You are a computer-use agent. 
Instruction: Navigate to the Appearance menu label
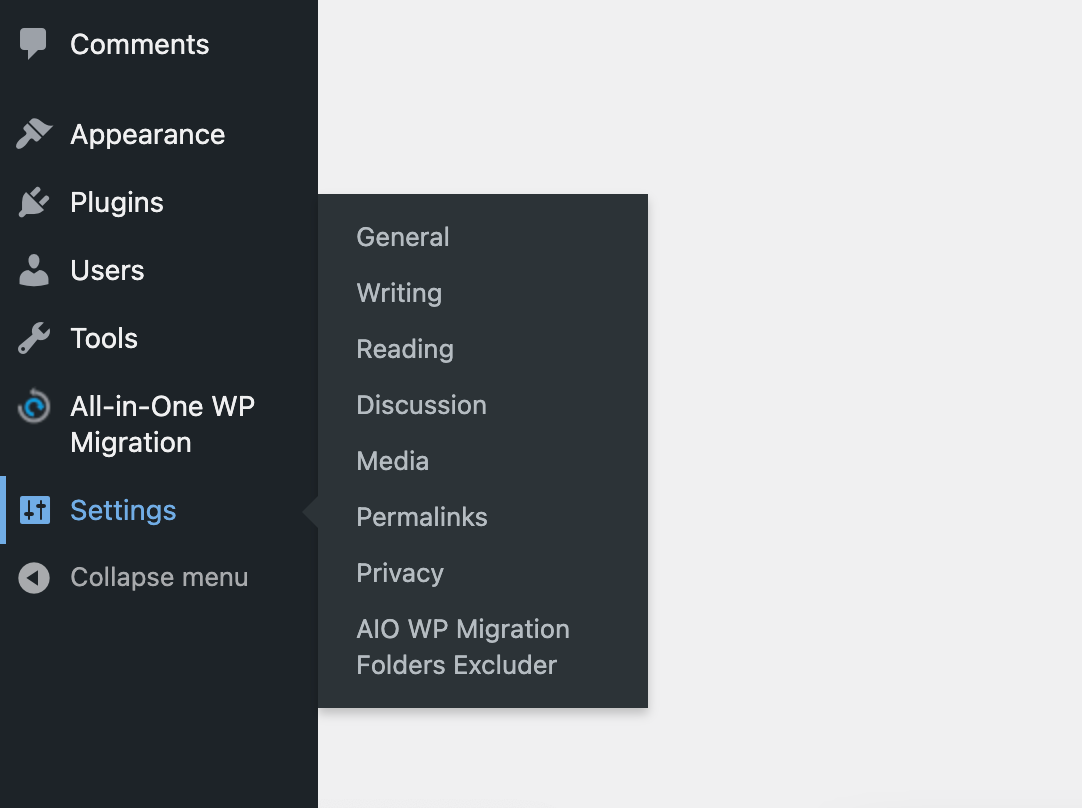click(148, 134)
